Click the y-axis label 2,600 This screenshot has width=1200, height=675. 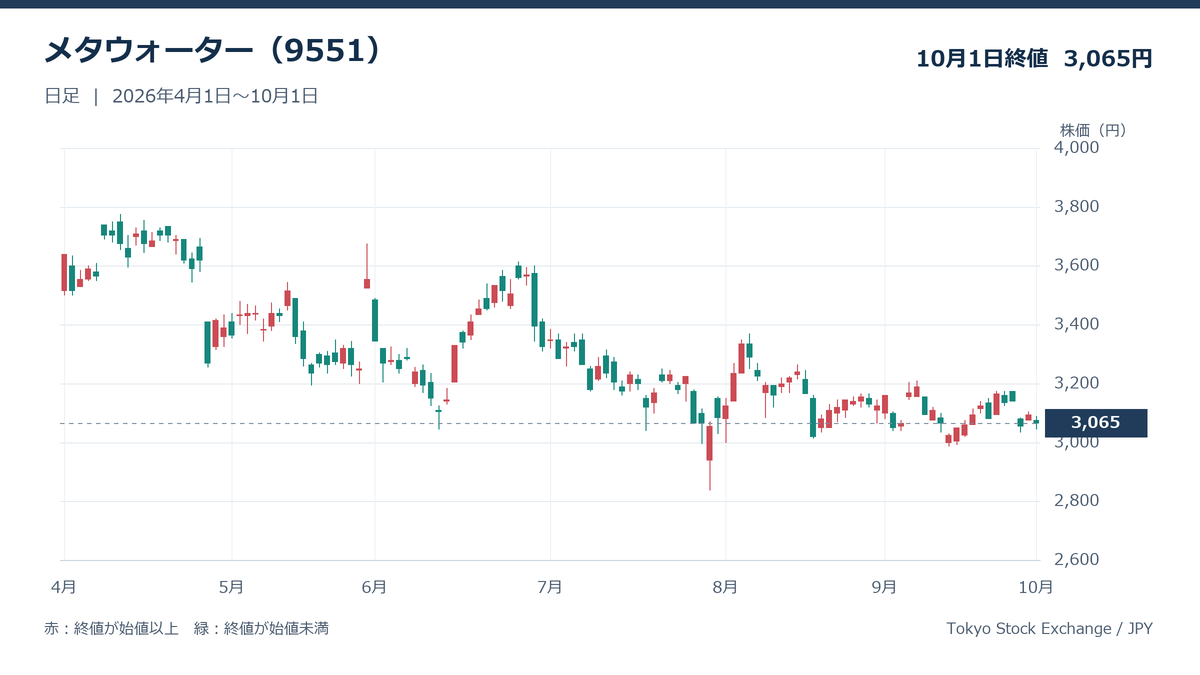(x=1077, y=560)
